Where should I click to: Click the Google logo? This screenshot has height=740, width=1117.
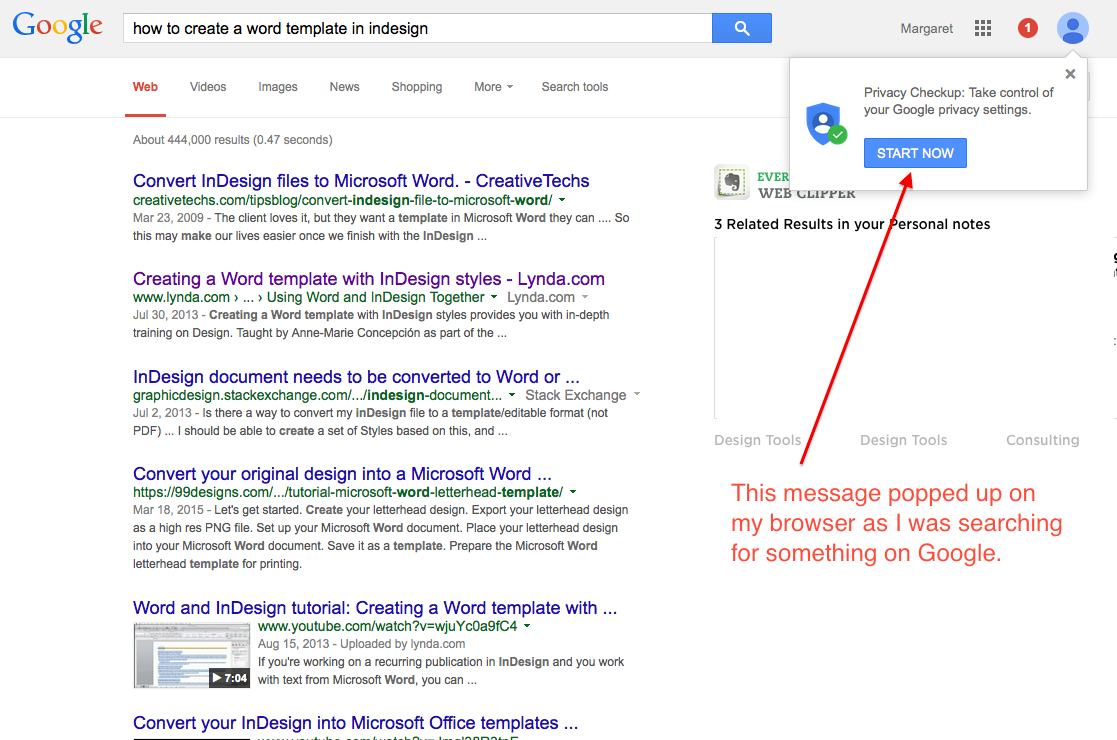(x=58, y=27)
